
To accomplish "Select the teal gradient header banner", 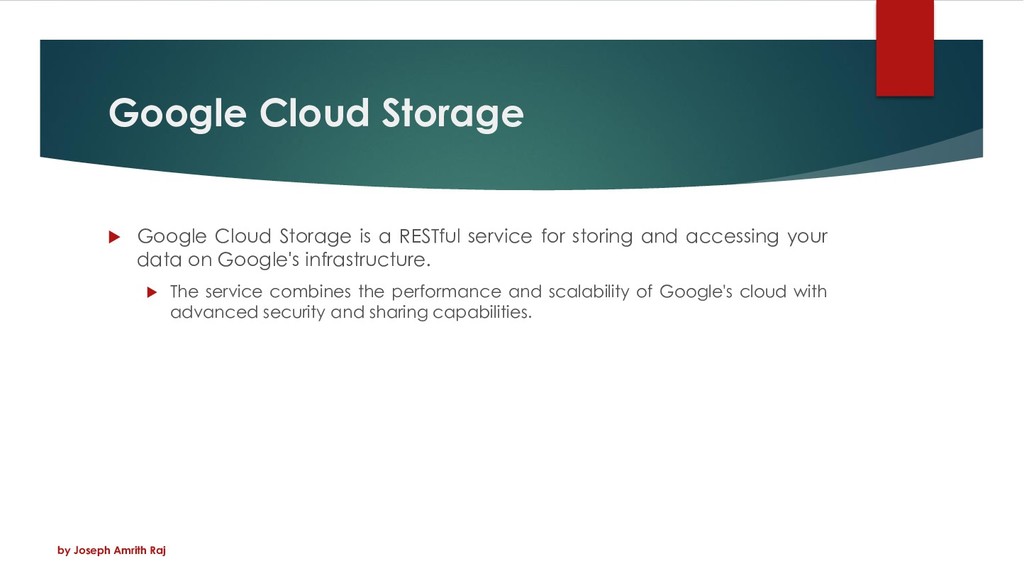I will (511, 114).
